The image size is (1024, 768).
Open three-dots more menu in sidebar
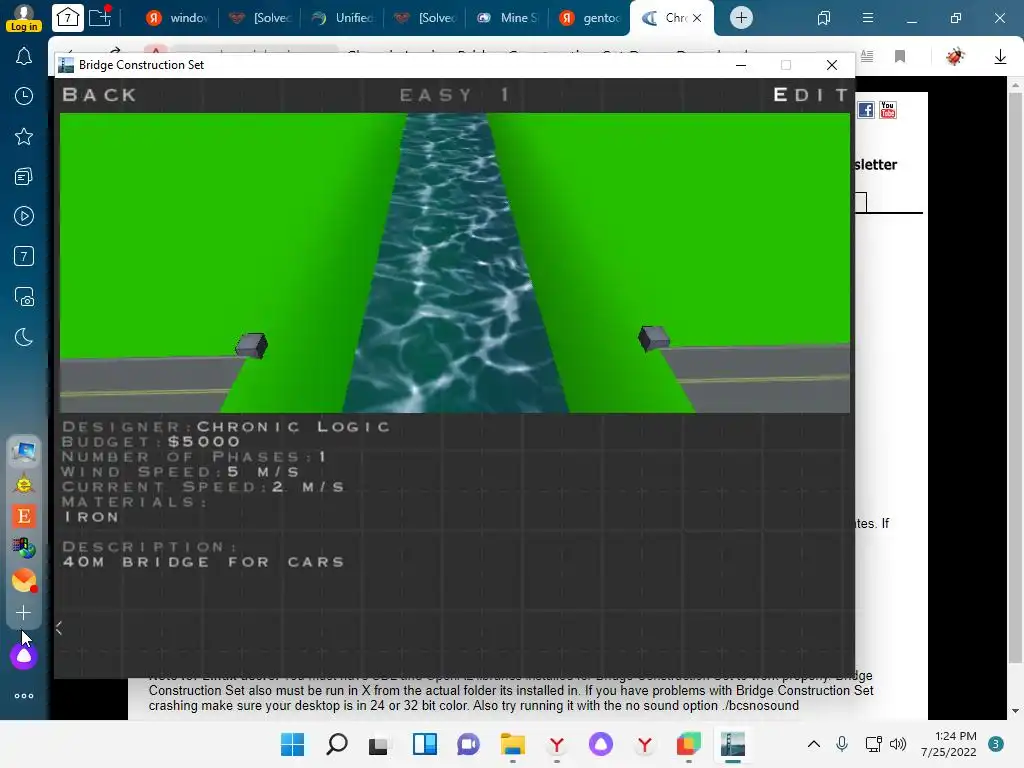(x=24, y=696)
